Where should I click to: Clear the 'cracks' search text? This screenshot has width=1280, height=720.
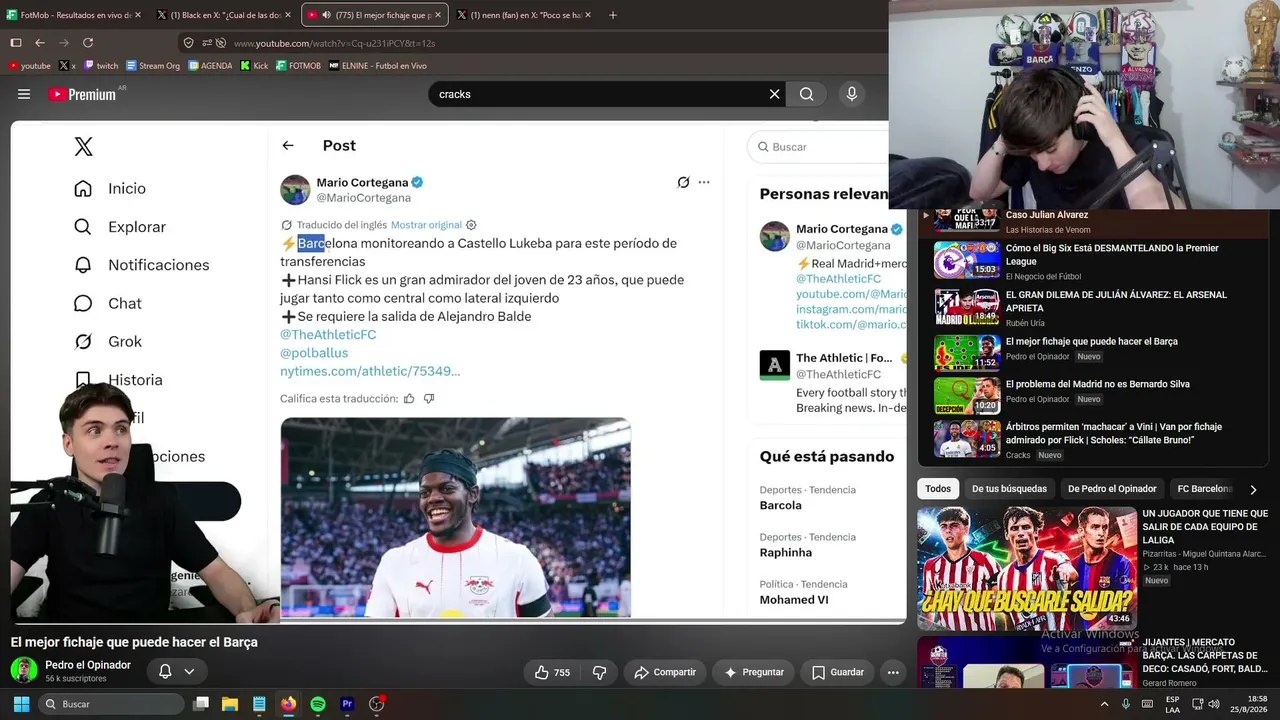point(774,94)
